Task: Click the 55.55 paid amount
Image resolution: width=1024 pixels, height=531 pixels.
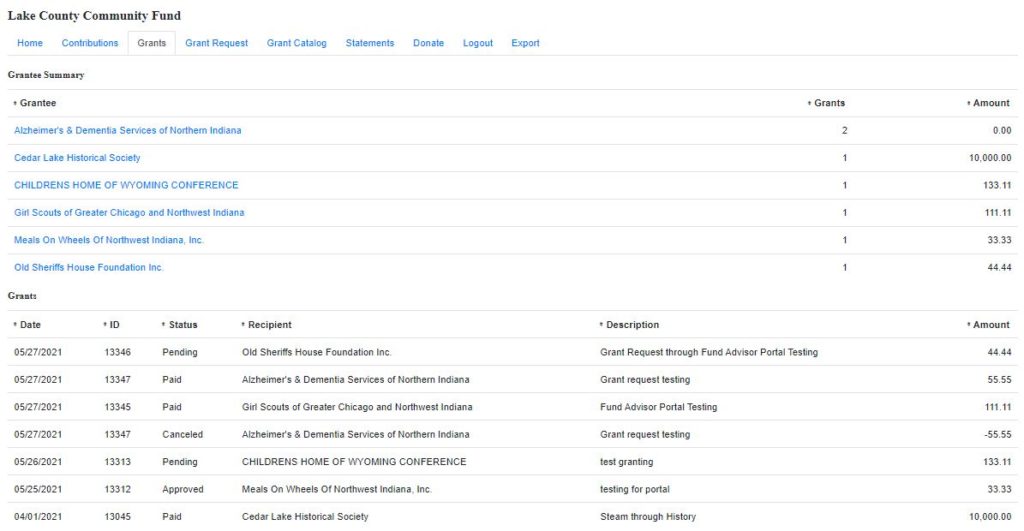Action: click(x=999, y=379)
